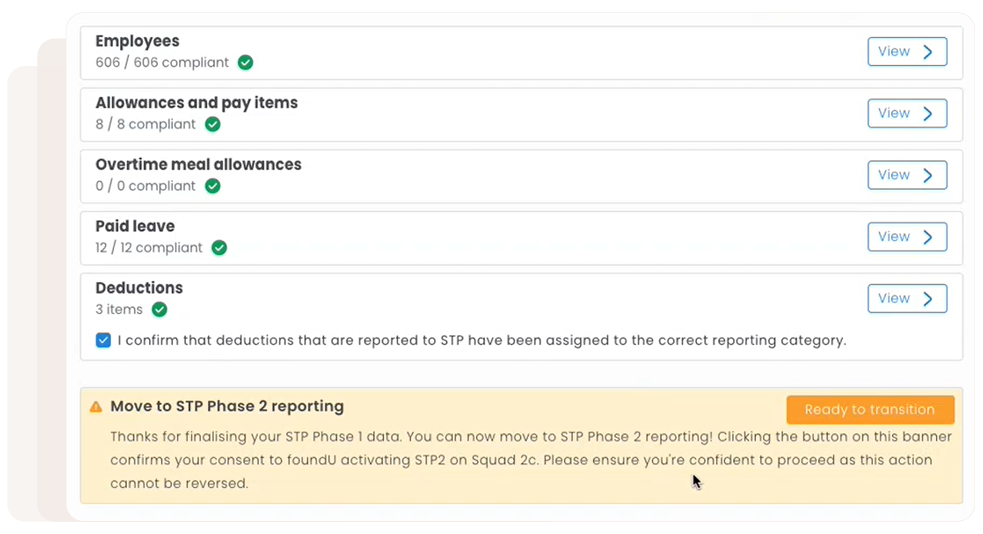This screenshot has height=534, width=983.
Task: Expand Employees using its chevron arrow
Action: coord(928,52)
